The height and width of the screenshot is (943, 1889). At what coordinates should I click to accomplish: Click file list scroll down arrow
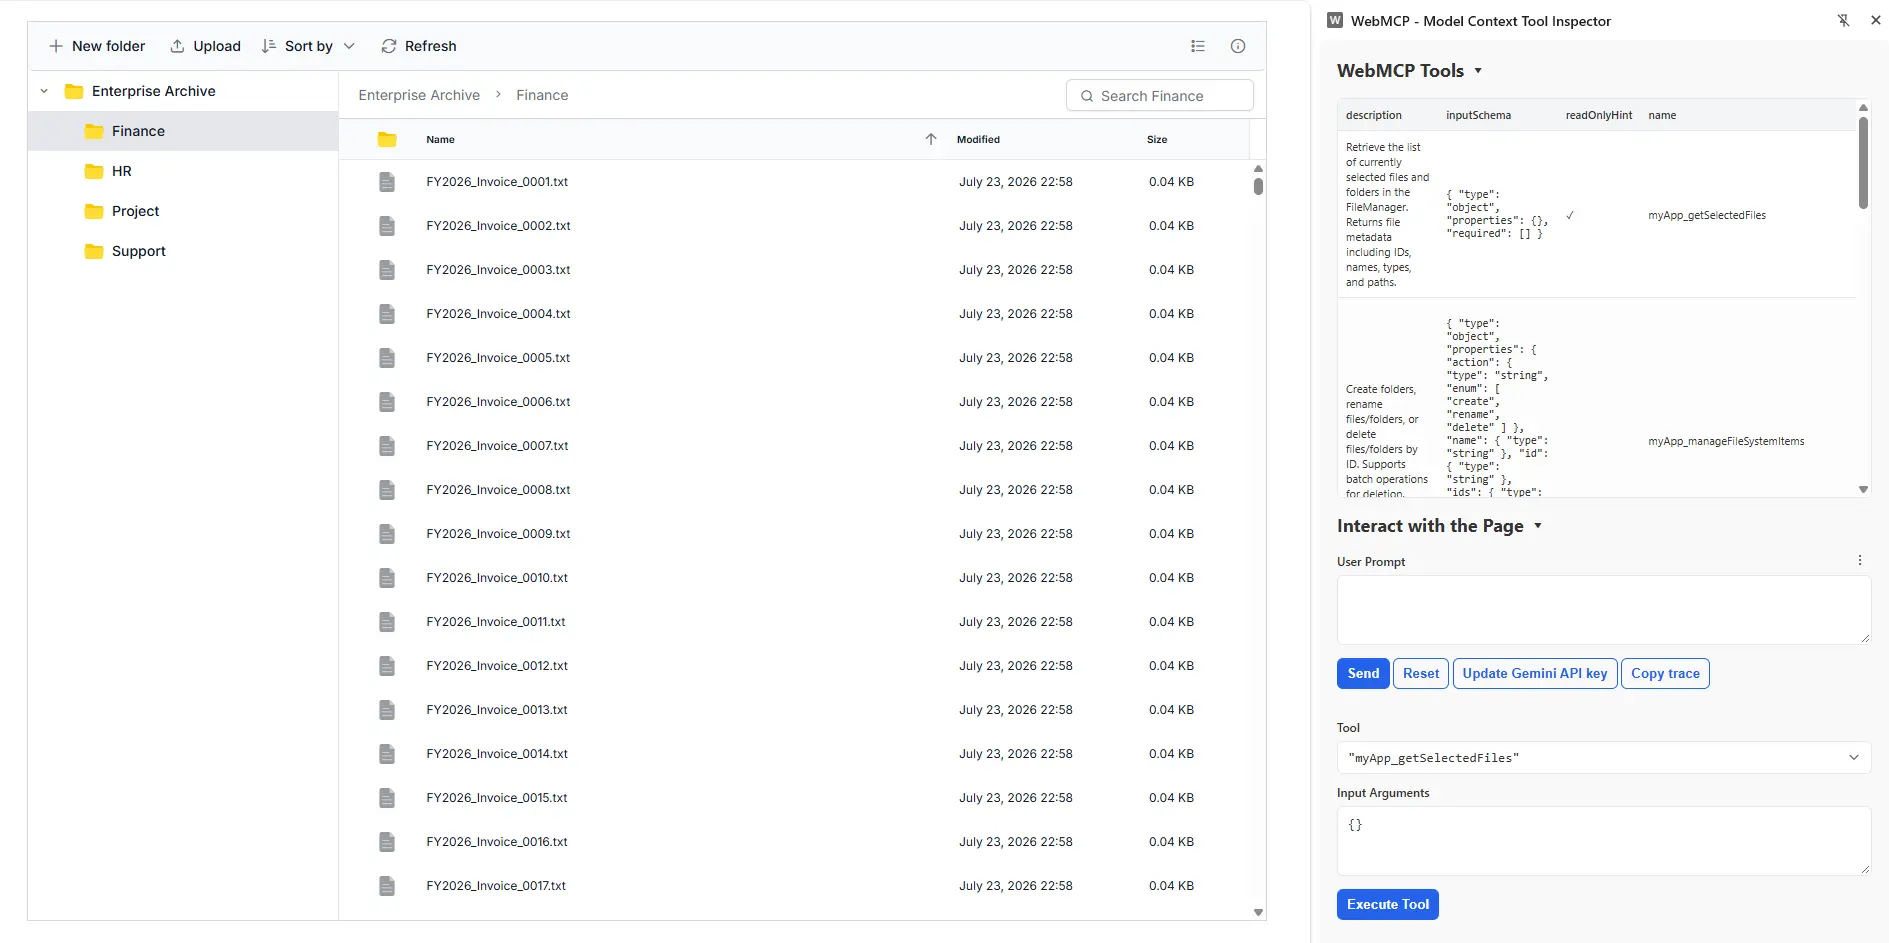point(1258,912)
